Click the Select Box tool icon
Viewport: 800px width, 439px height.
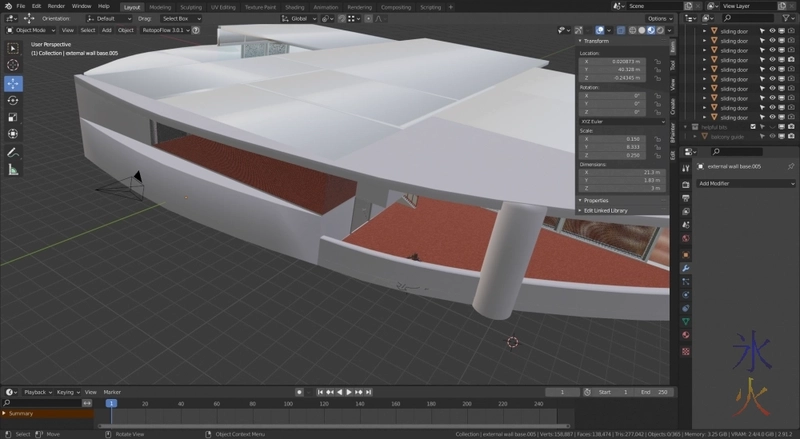[x=13, y=47]
